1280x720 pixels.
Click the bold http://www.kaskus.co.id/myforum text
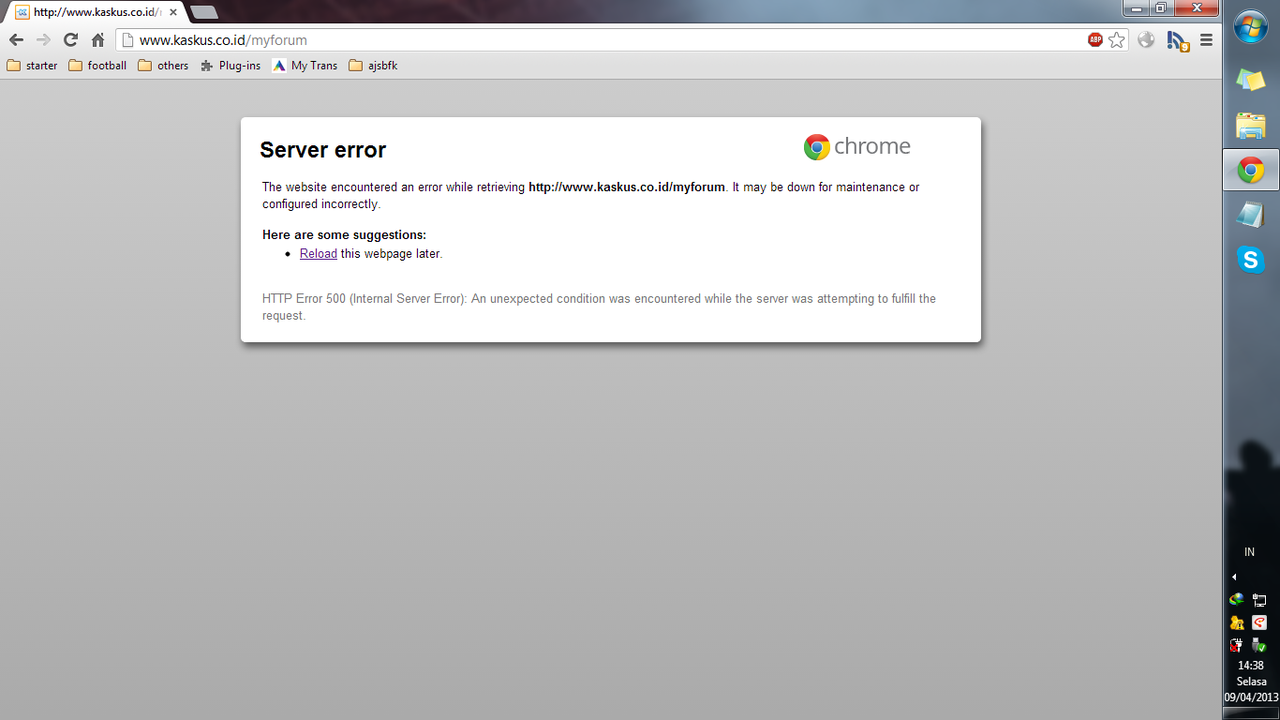pos(626,187)
